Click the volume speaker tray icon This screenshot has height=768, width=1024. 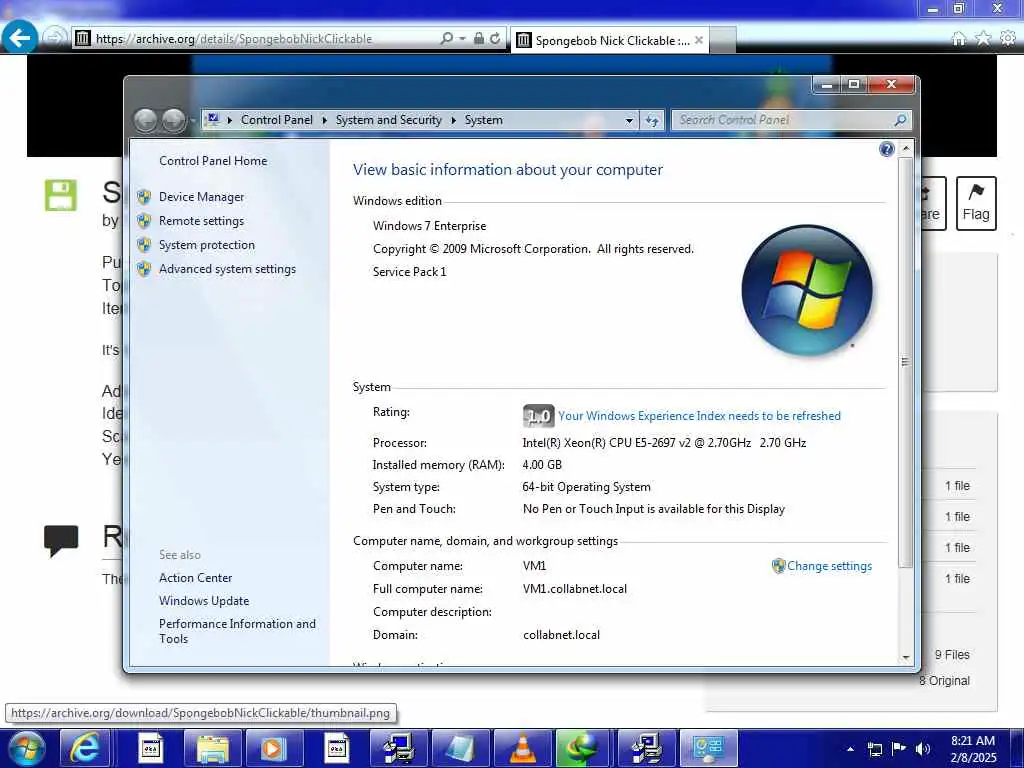[922, 749]
